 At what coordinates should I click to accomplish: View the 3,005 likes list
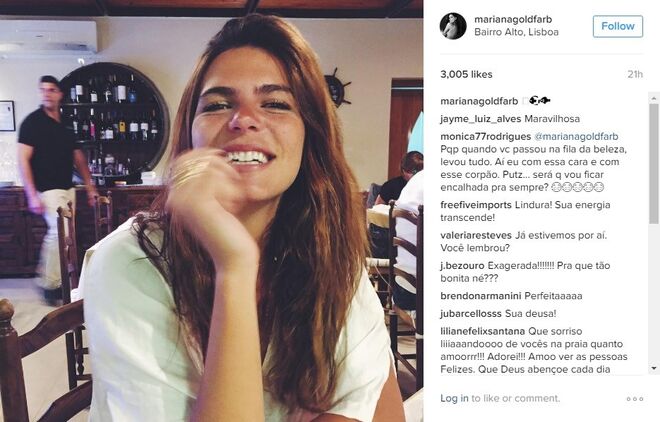pos(466,74)
